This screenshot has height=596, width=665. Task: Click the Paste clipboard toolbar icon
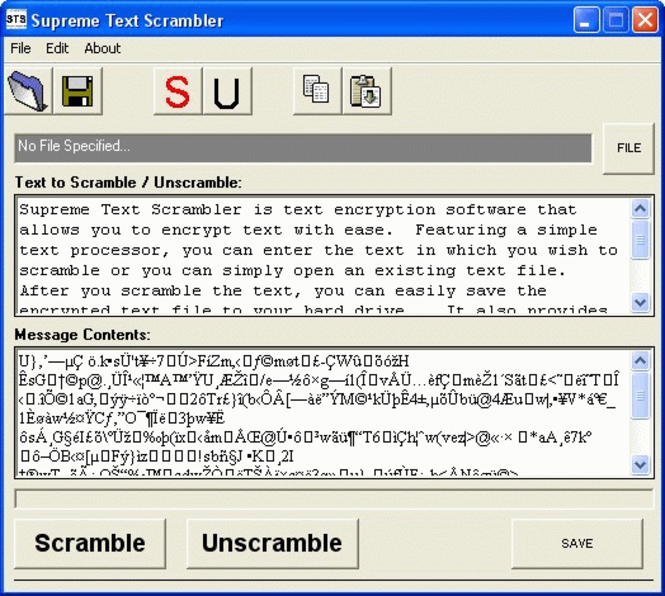(x=366, y=90)
